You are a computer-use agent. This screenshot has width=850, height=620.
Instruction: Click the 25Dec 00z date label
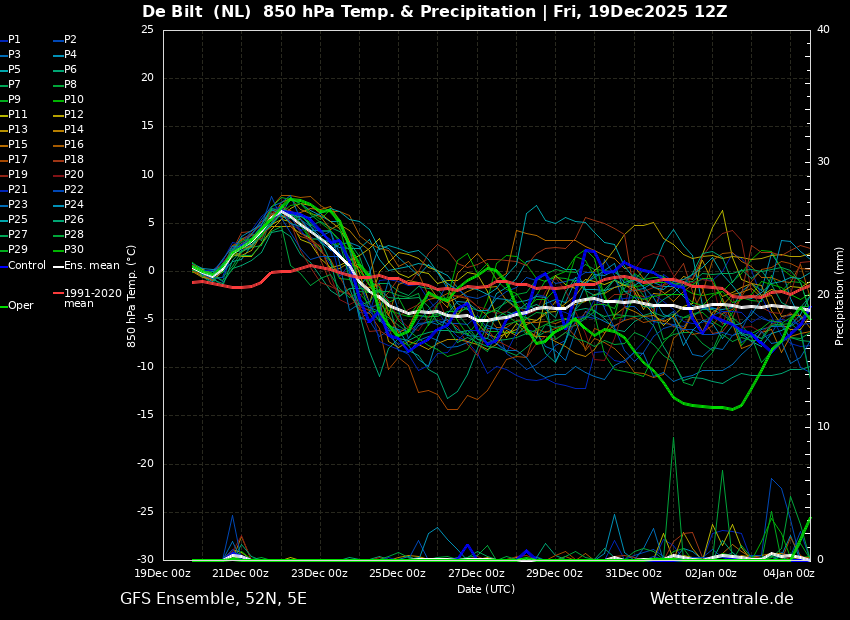click(x=398, y=573)
